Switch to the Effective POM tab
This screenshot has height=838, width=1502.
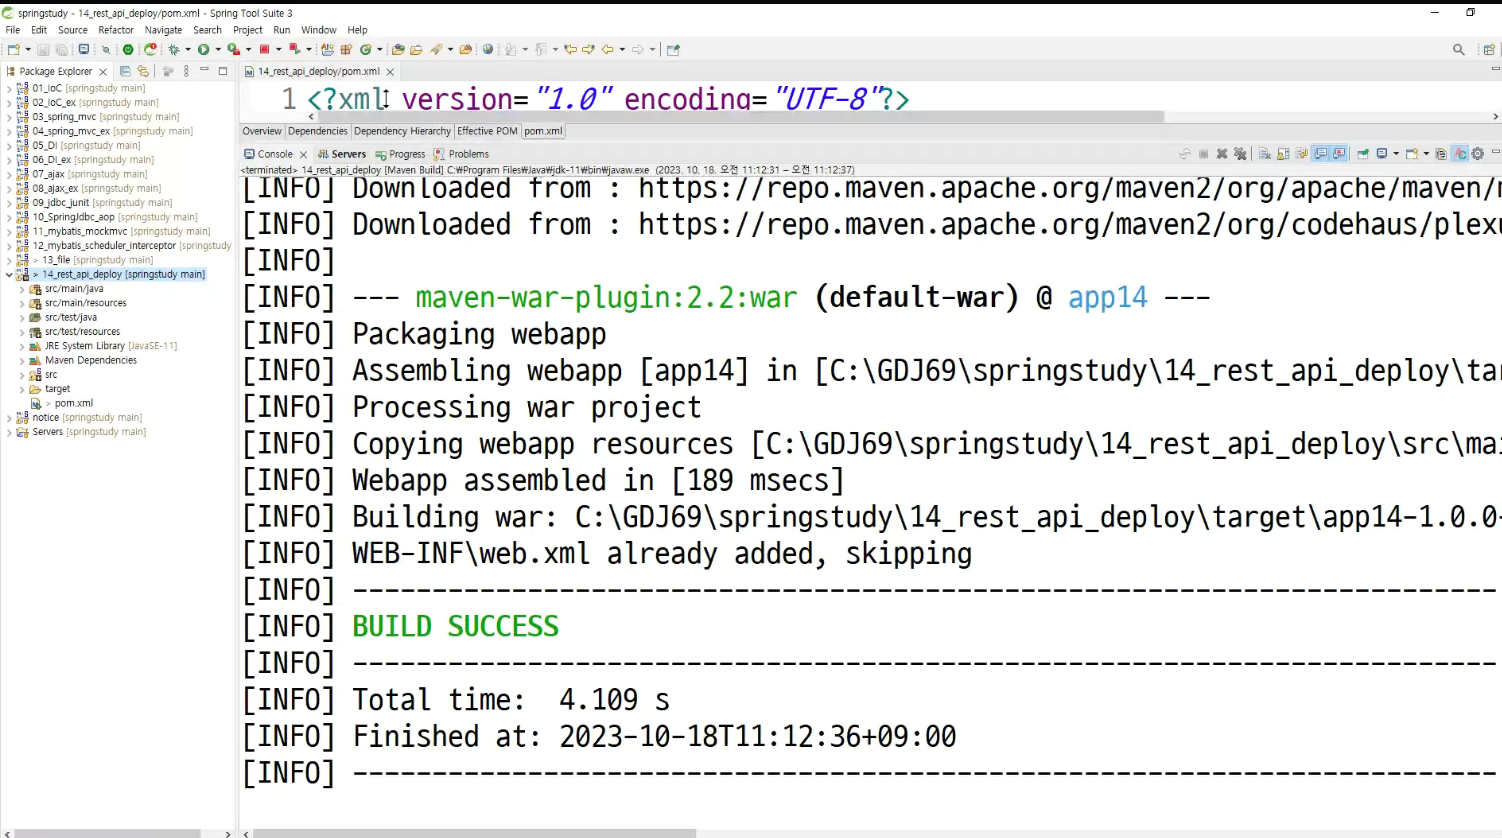click(487, 131)
